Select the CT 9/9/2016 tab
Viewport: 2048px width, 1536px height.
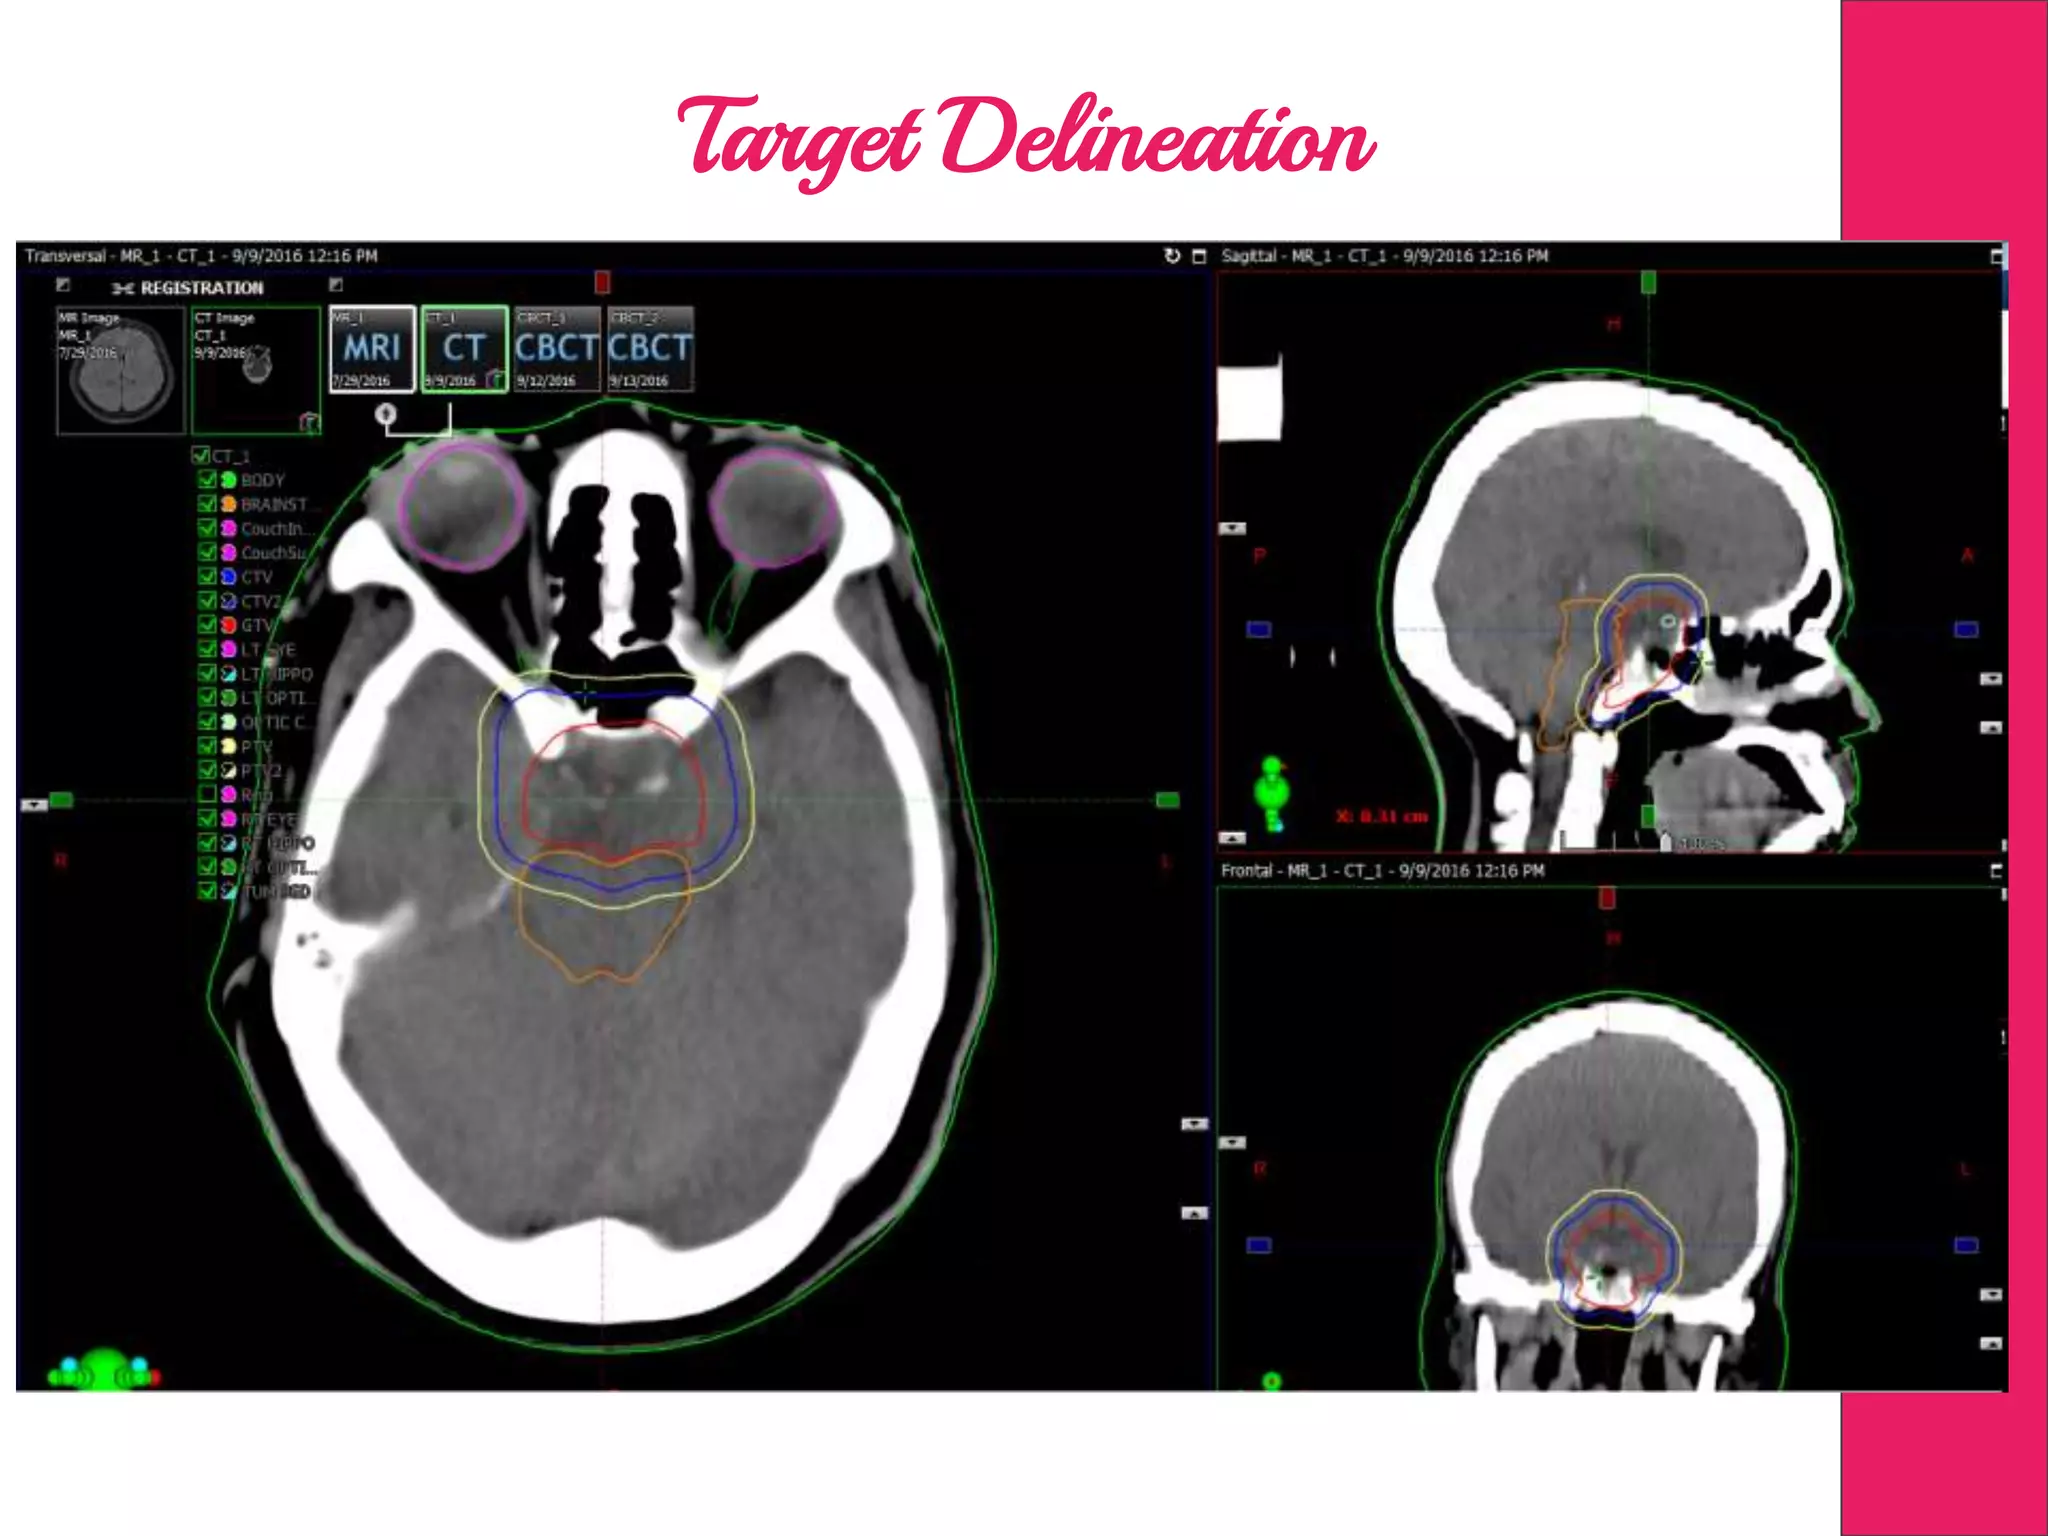465,349
